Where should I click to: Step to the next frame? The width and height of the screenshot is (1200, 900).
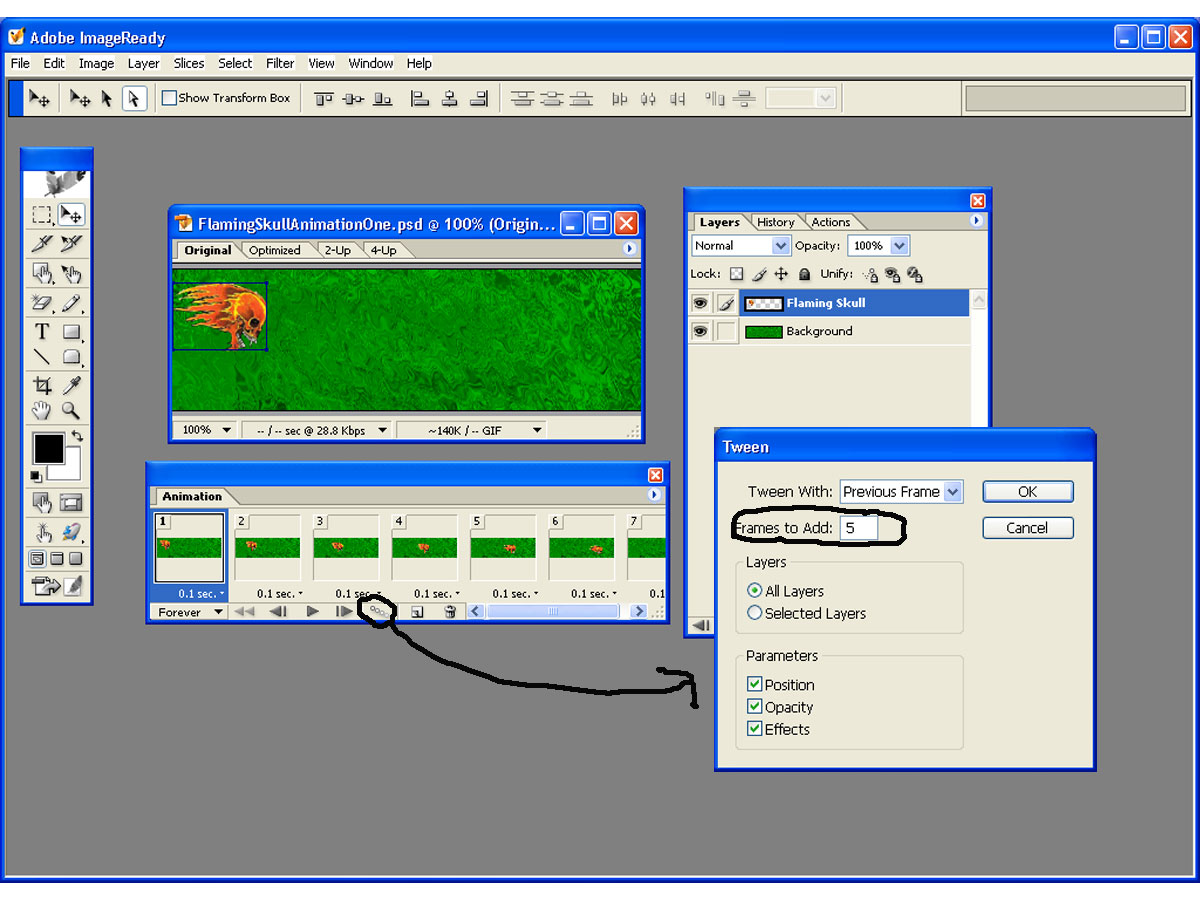point(344,611)
